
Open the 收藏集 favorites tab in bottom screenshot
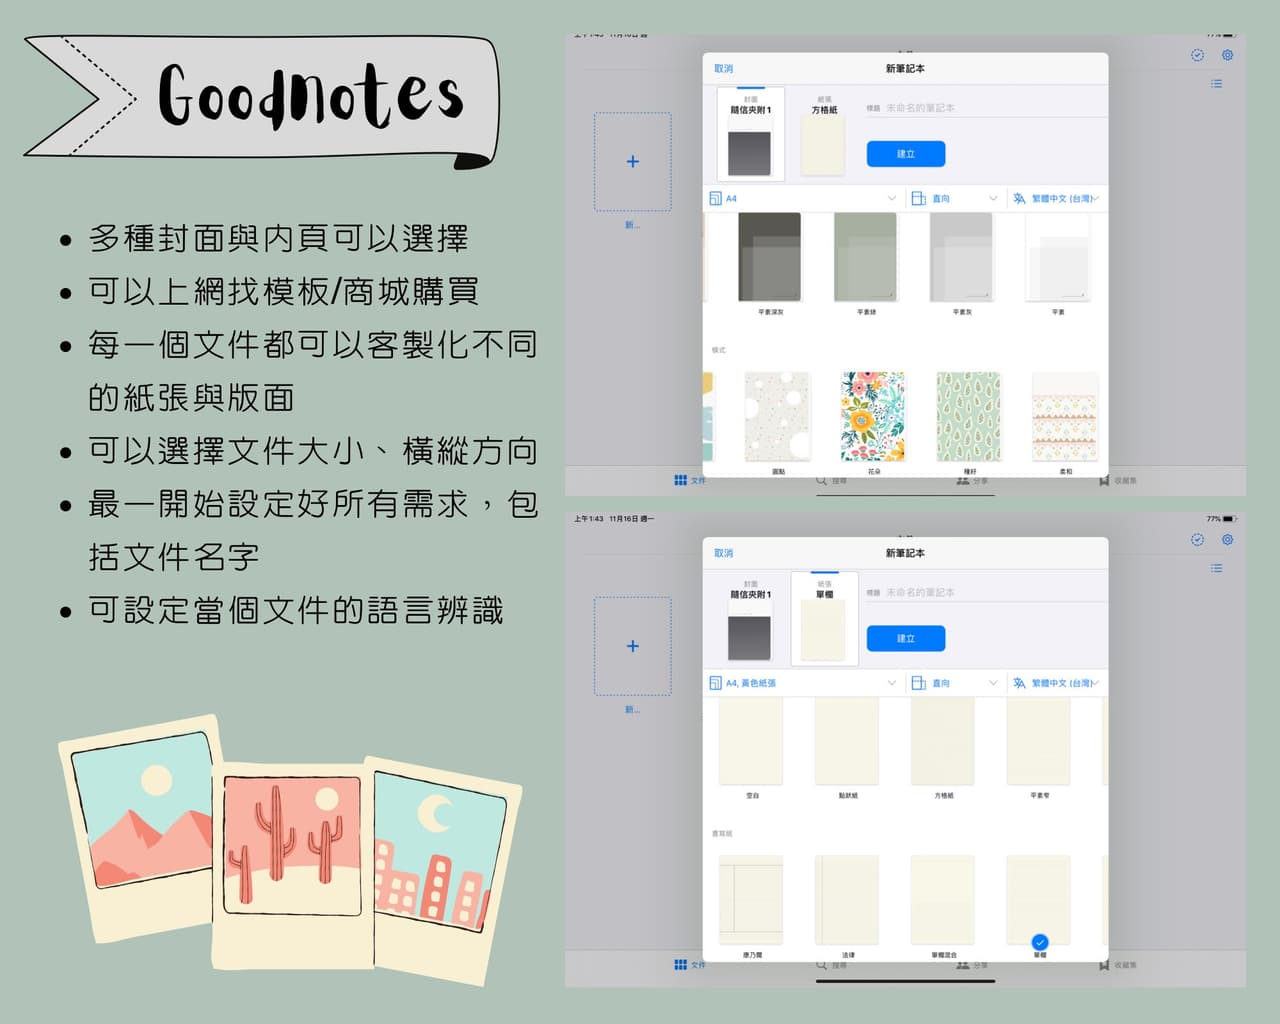click(1117, 965)
